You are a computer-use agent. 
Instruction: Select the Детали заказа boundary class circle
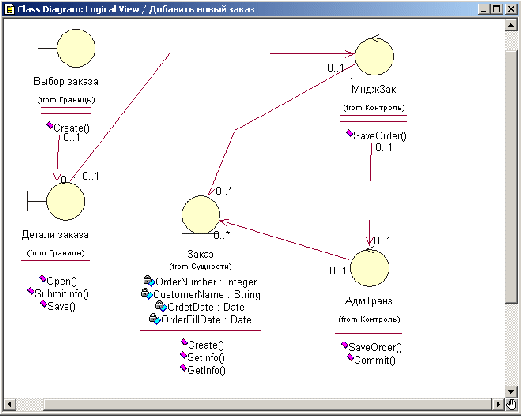point(65,201)
